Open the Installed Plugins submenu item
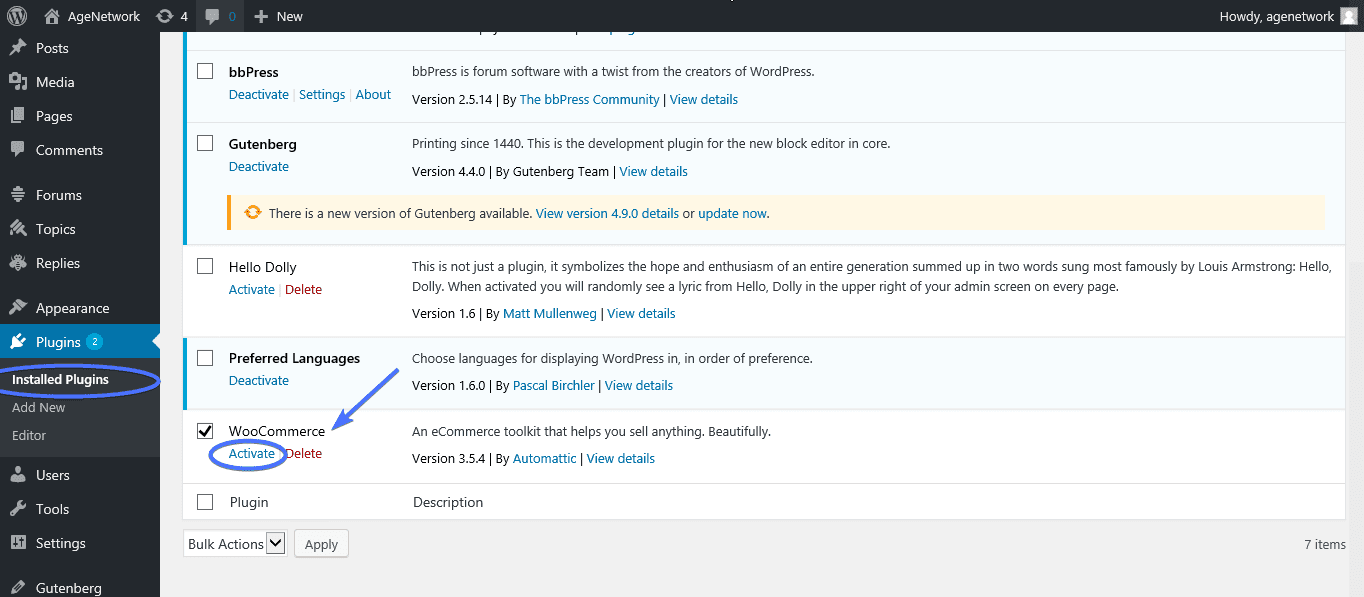 pos(60,380)
